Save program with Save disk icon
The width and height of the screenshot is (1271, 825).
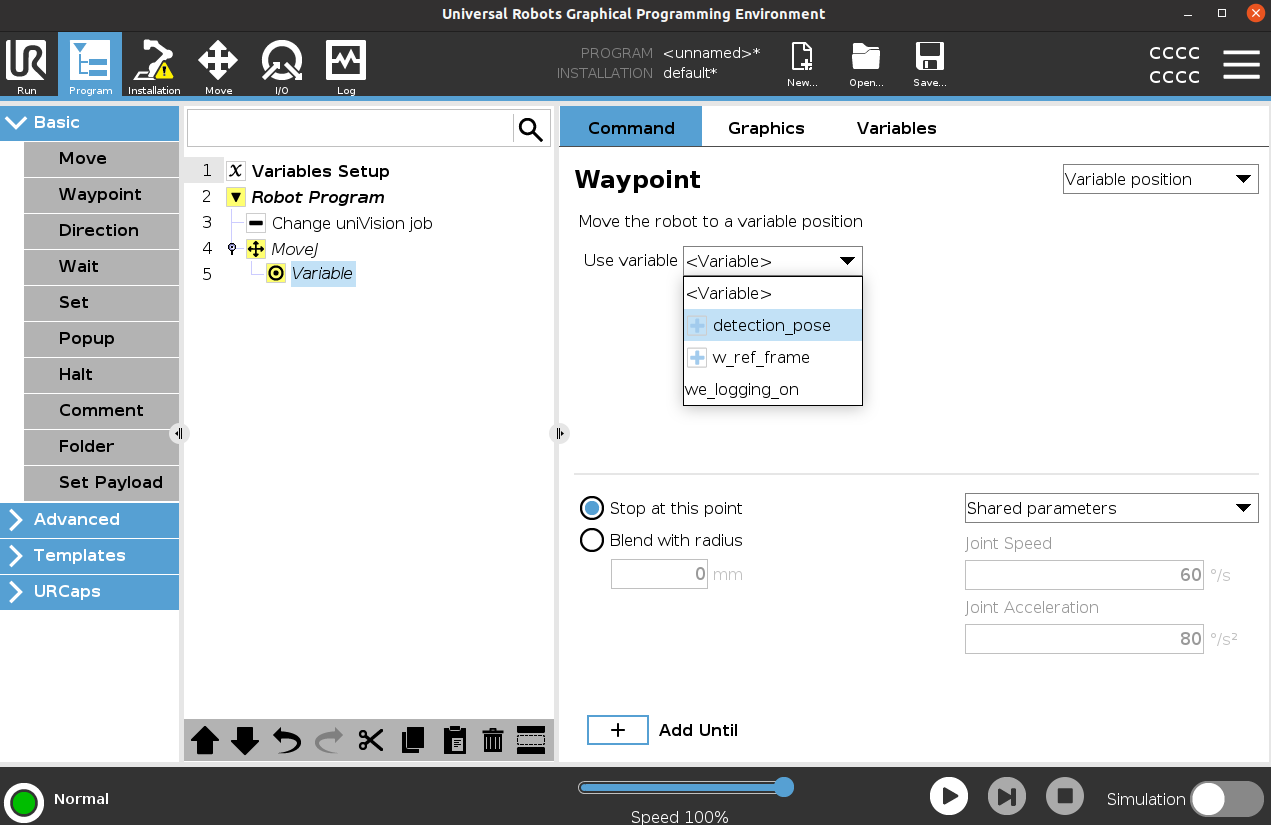pyautogui.click(x=930, y=66)
